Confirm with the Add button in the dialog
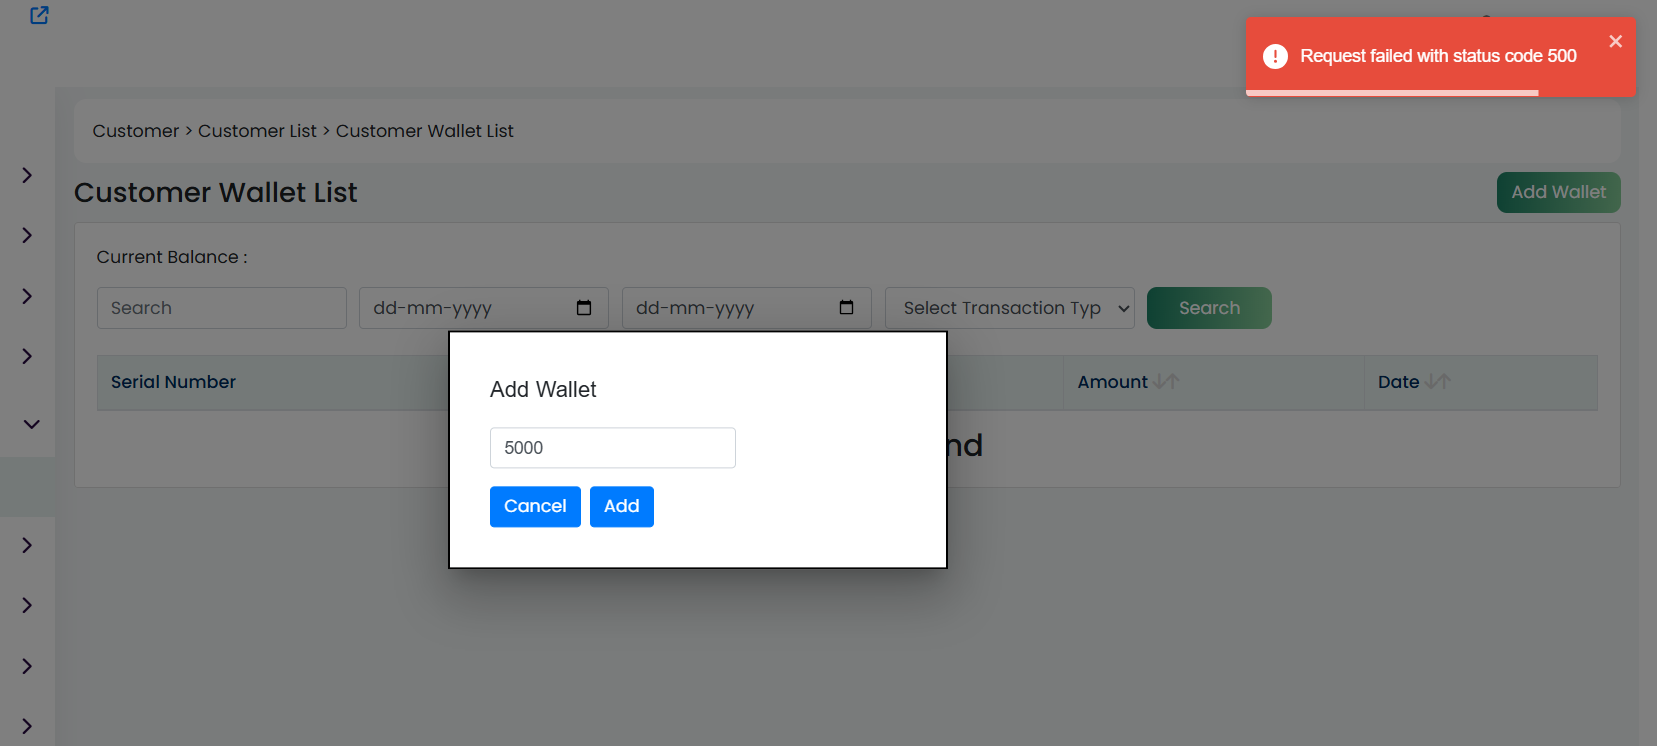The height and width of the screenshot is (746, 1657). click(x=622, y=507)
